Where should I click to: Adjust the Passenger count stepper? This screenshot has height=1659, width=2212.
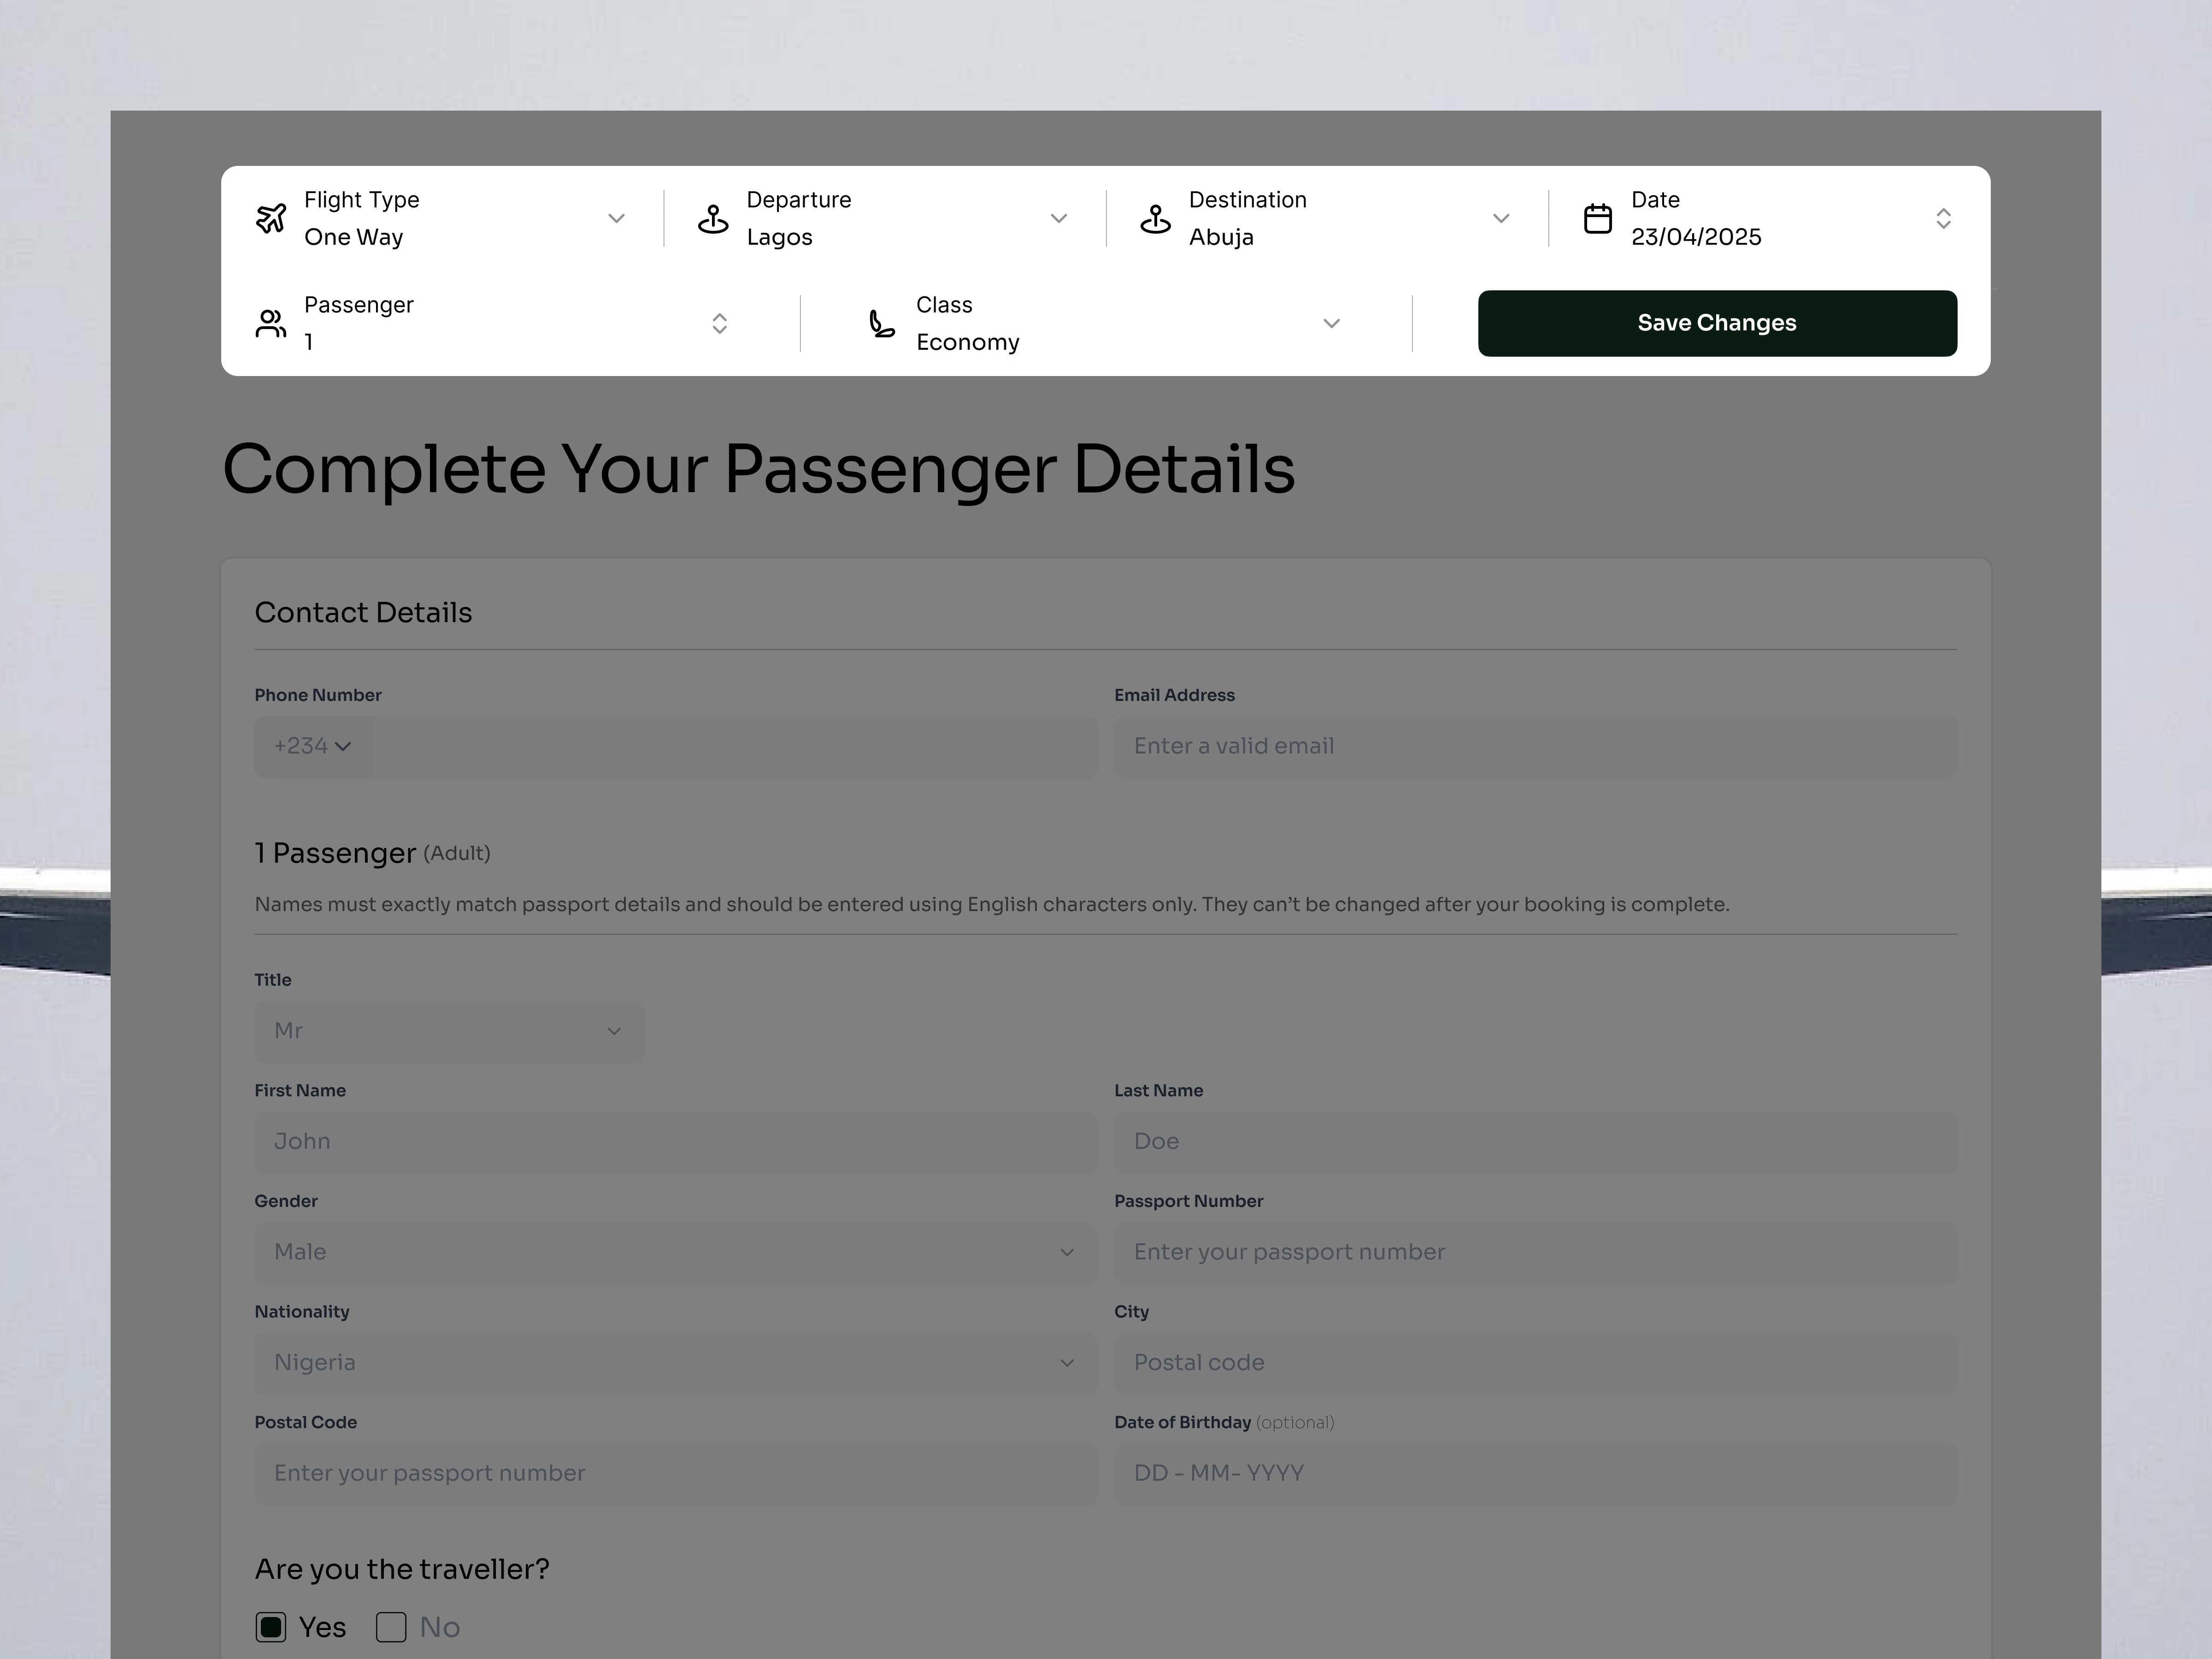719,323
